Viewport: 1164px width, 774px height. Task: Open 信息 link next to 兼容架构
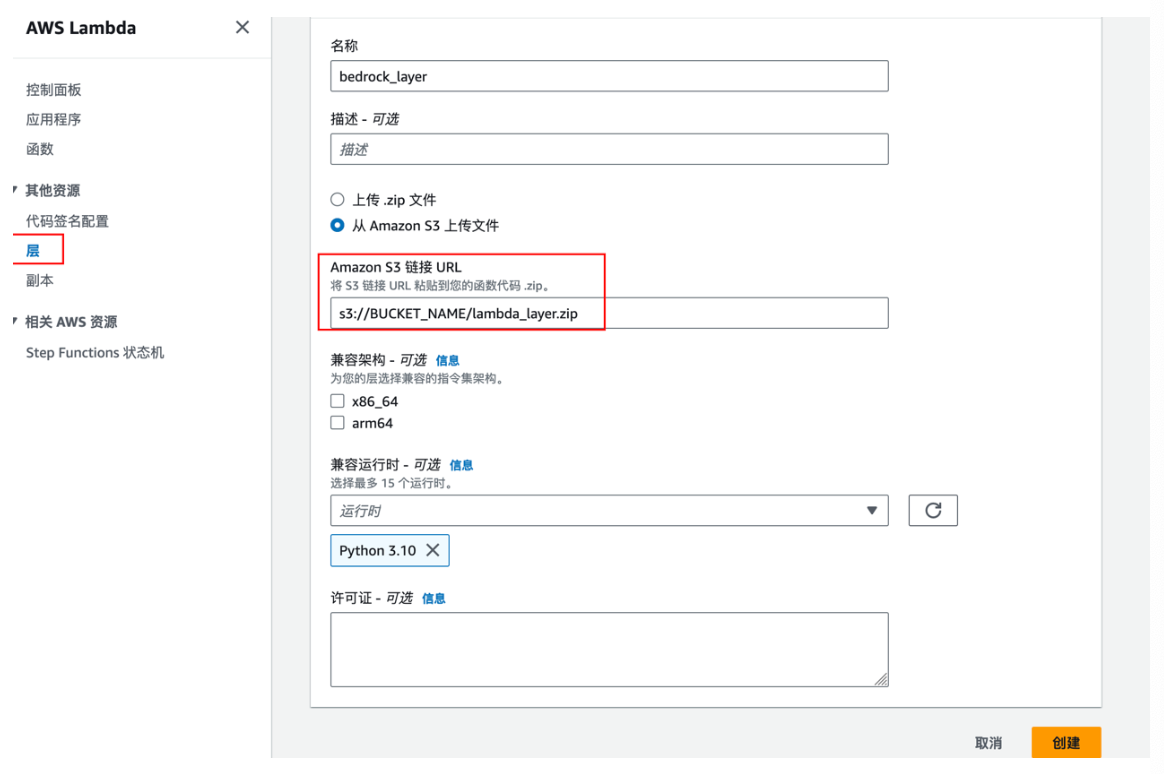(x=447, y=360)
